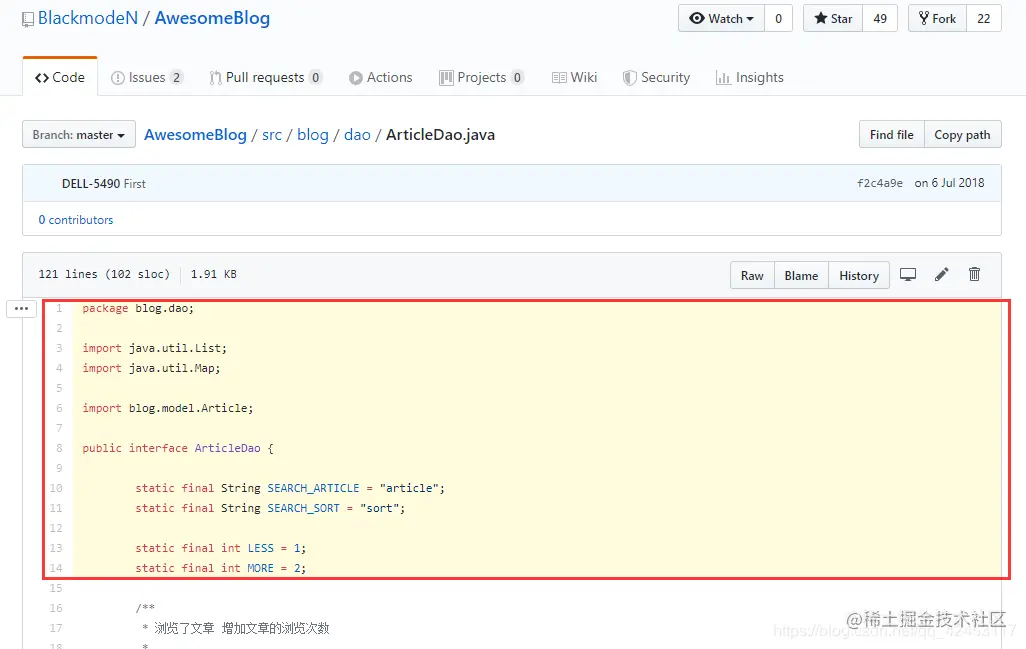Image resolution: width=1026 pixels, height=649 pixels.
Task: Navigate to dao folder in breadcrumb
Action: 357,135
